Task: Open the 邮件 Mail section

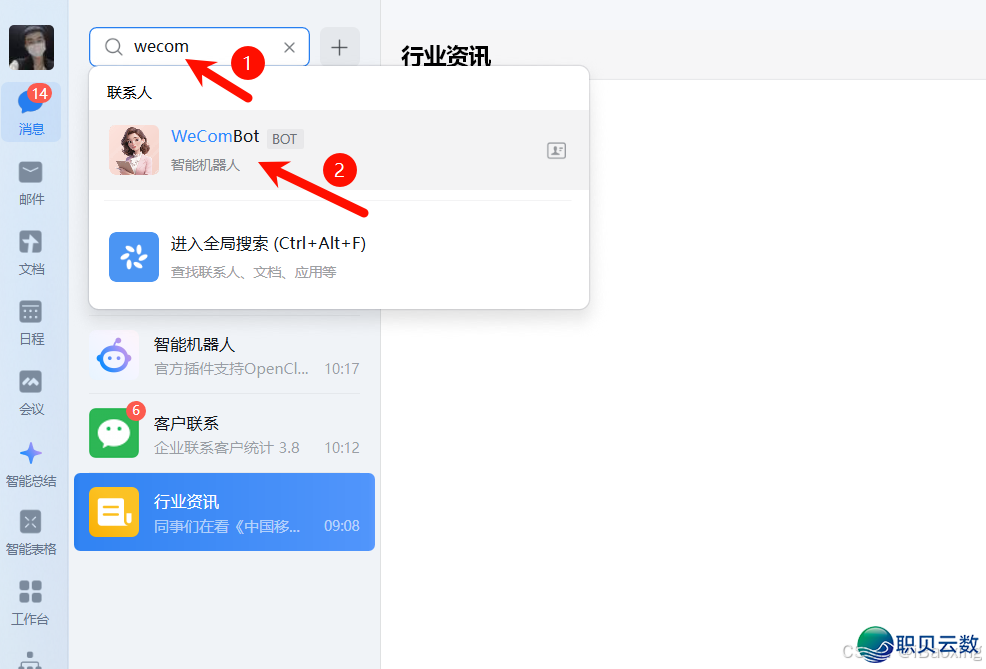Action: coord(31,182)
